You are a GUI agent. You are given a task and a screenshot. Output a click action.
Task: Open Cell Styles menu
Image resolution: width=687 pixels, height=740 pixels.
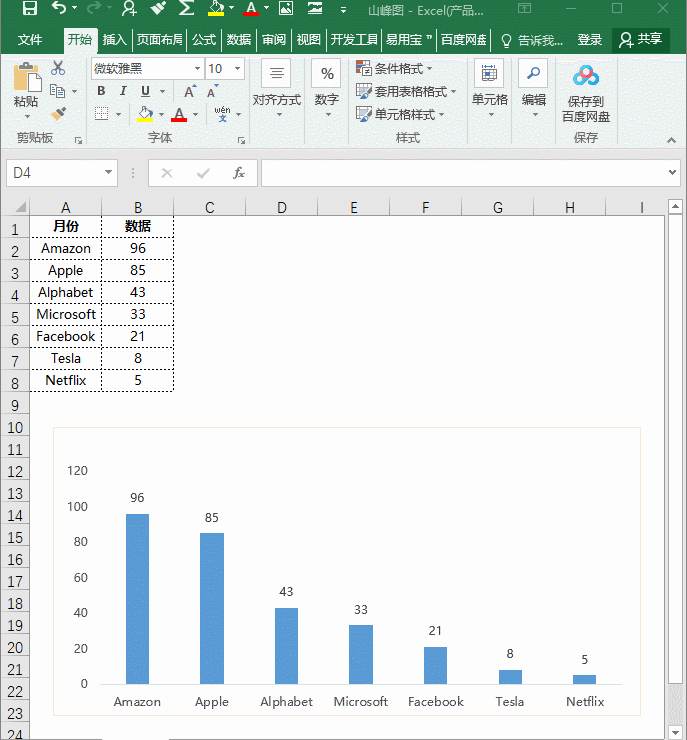coord(400,114)
